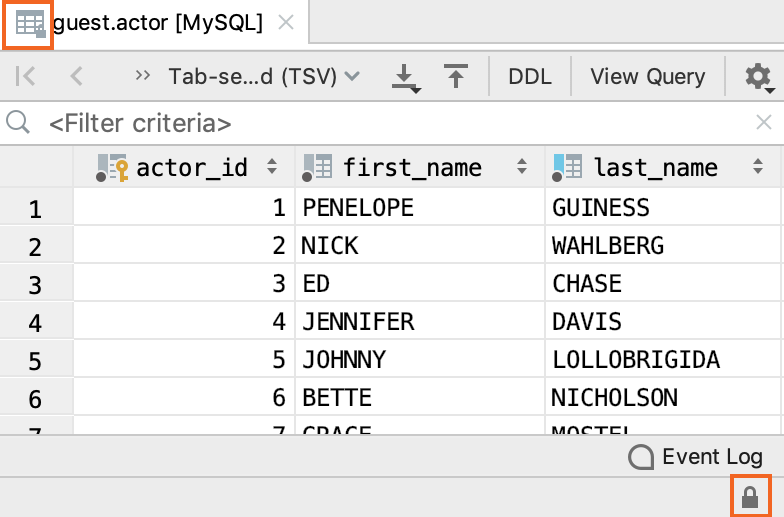The width and height of the screenshot is (784, 517).
Task: Click the JOHNNY first name cell
Action: pos(420,359)
